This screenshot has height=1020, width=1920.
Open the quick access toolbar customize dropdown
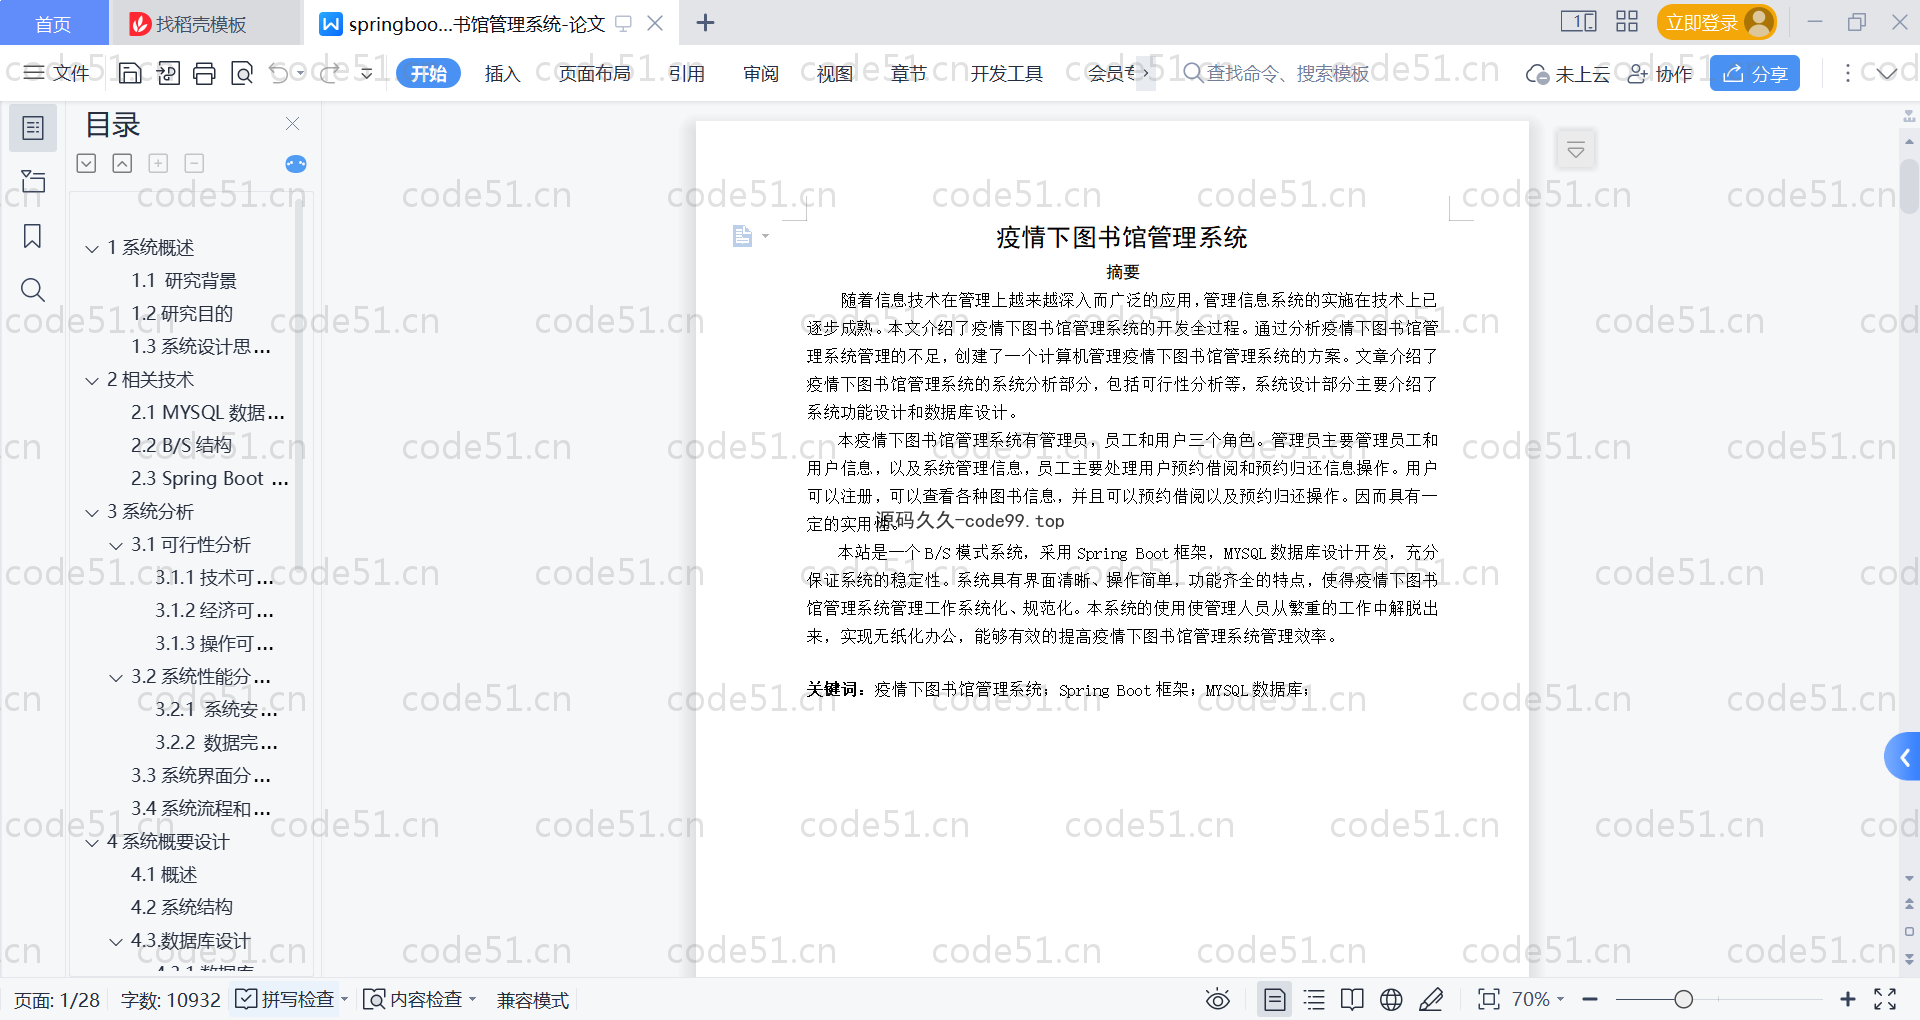pos(367,73)
